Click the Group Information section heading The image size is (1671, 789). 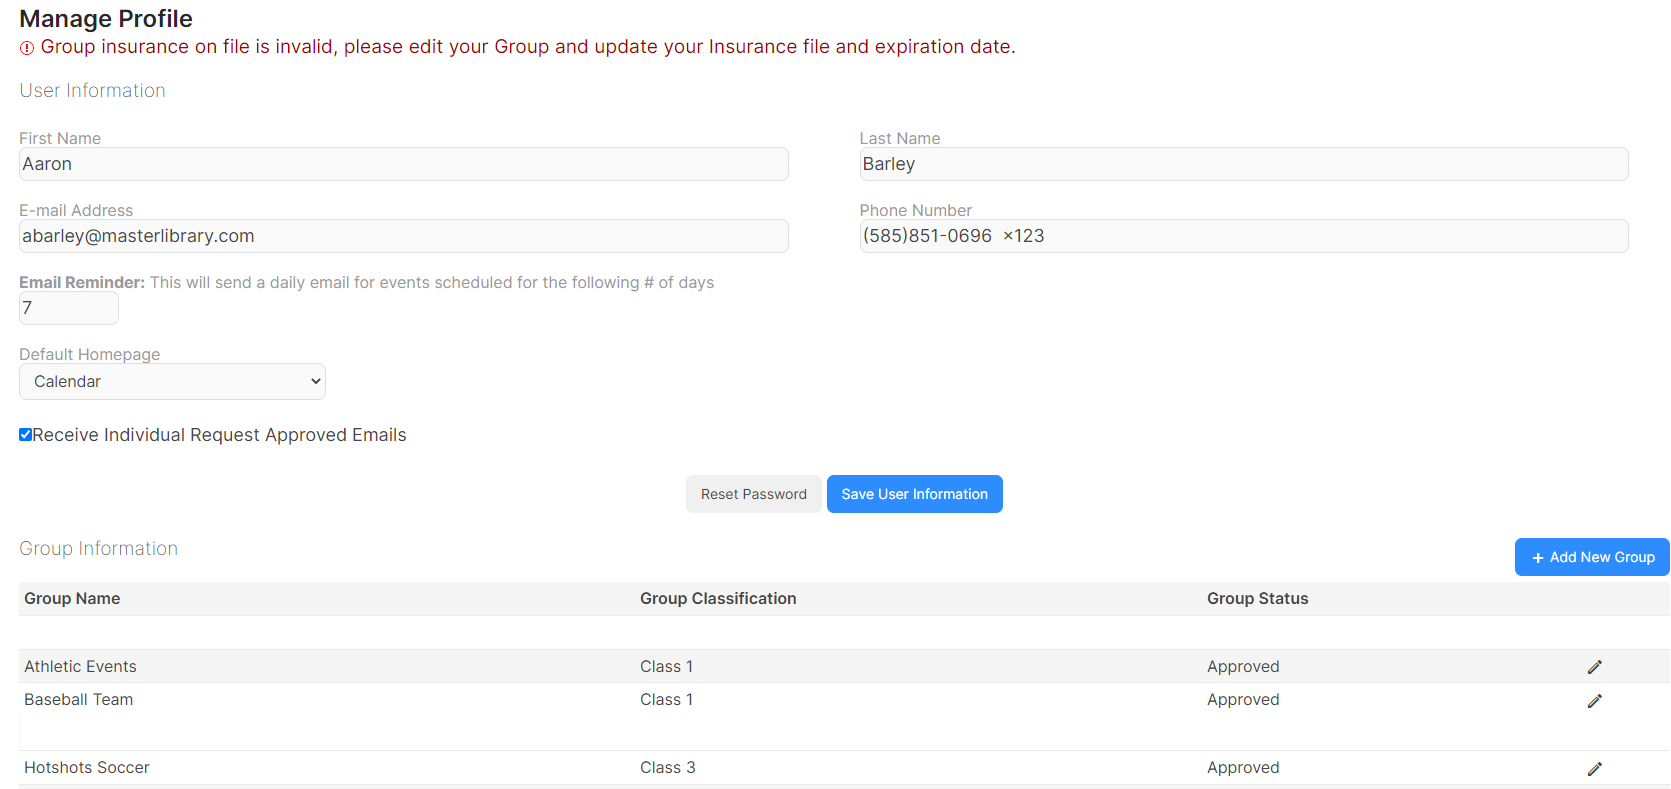[98, 548]
